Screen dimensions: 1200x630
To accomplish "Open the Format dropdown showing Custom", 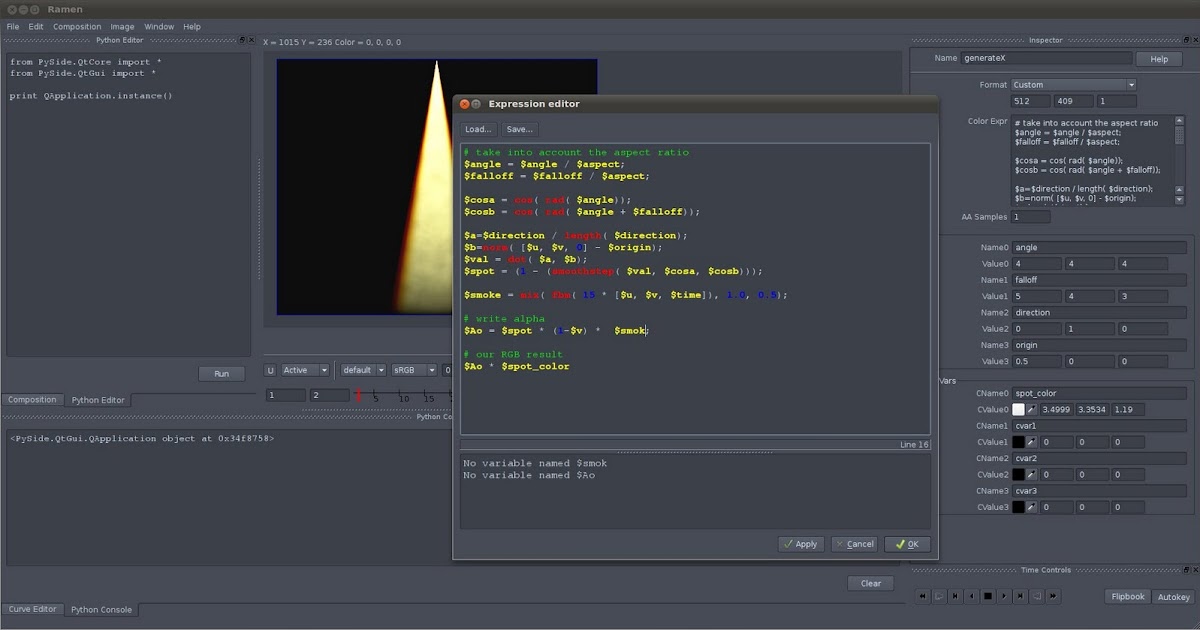I will click(1073, 84).
